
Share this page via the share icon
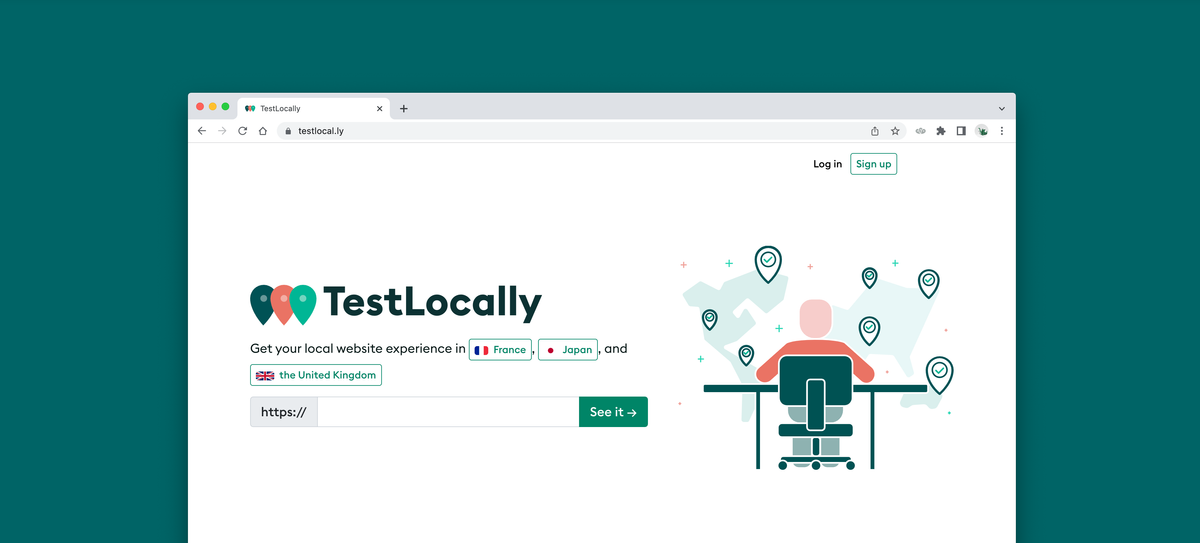875,131
